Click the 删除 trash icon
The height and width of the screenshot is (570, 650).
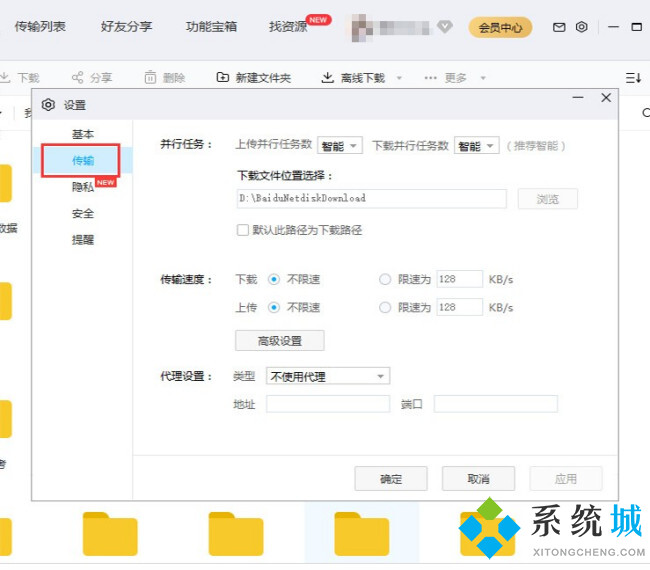coord(150,77)
